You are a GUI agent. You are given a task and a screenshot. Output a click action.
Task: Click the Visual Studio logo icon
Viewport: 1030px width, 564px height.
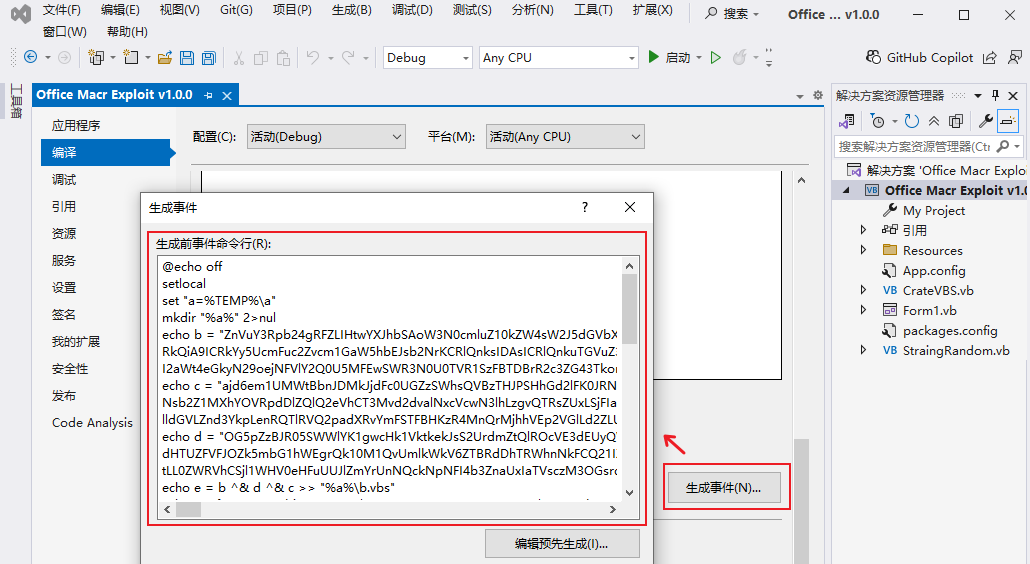point(21,14)
